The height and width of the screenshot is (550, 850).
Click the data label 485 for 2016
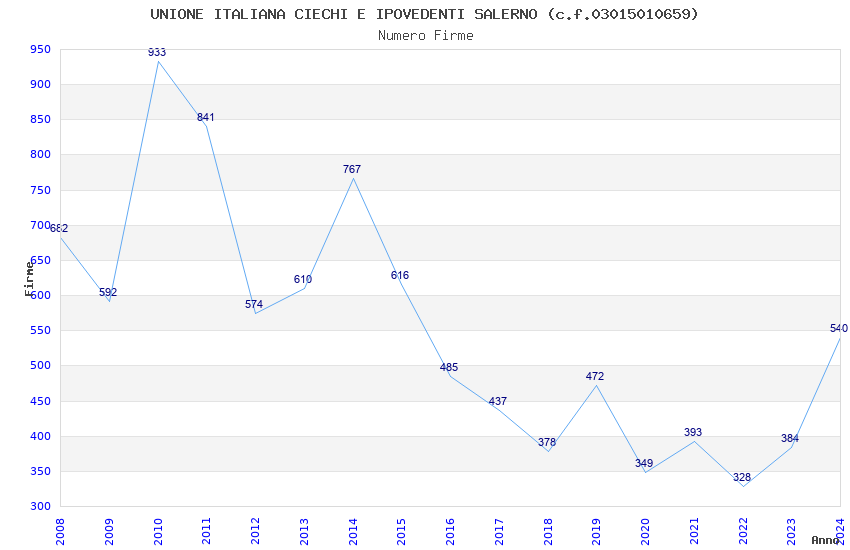click(x=449, y=367)
